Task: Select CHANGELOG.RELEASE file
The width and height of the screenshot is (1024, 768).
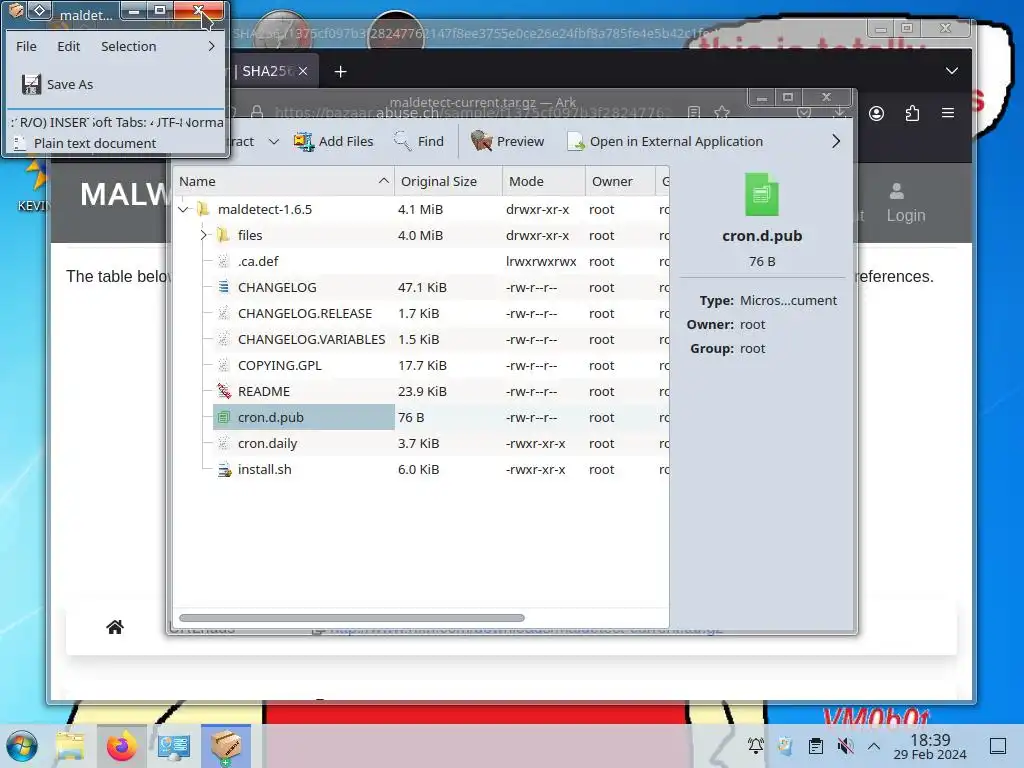Action: click(x=304, y=313)
